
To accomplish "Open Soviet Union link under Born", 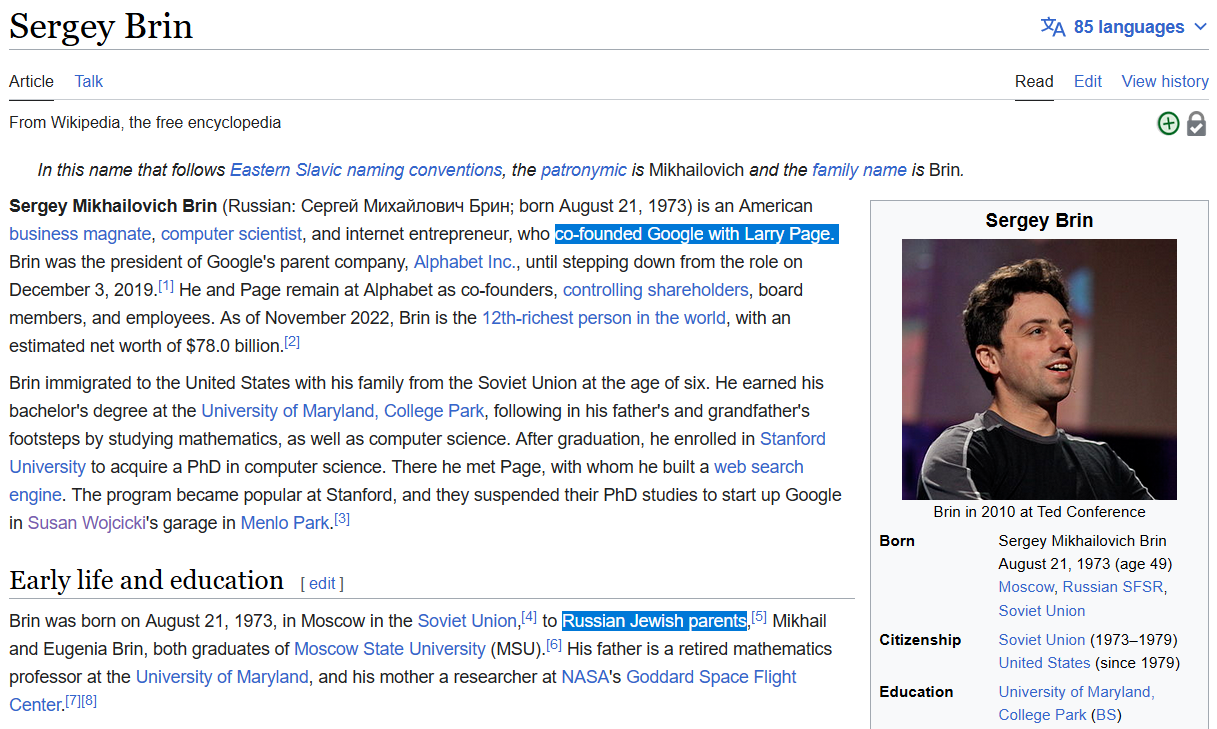I will 1042,611.
